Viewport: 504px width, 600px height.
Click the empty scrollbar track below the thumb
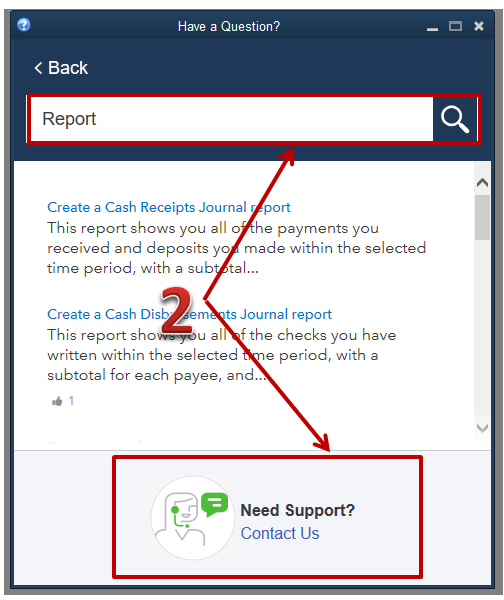pyautogui.click(x=482, y=331)
